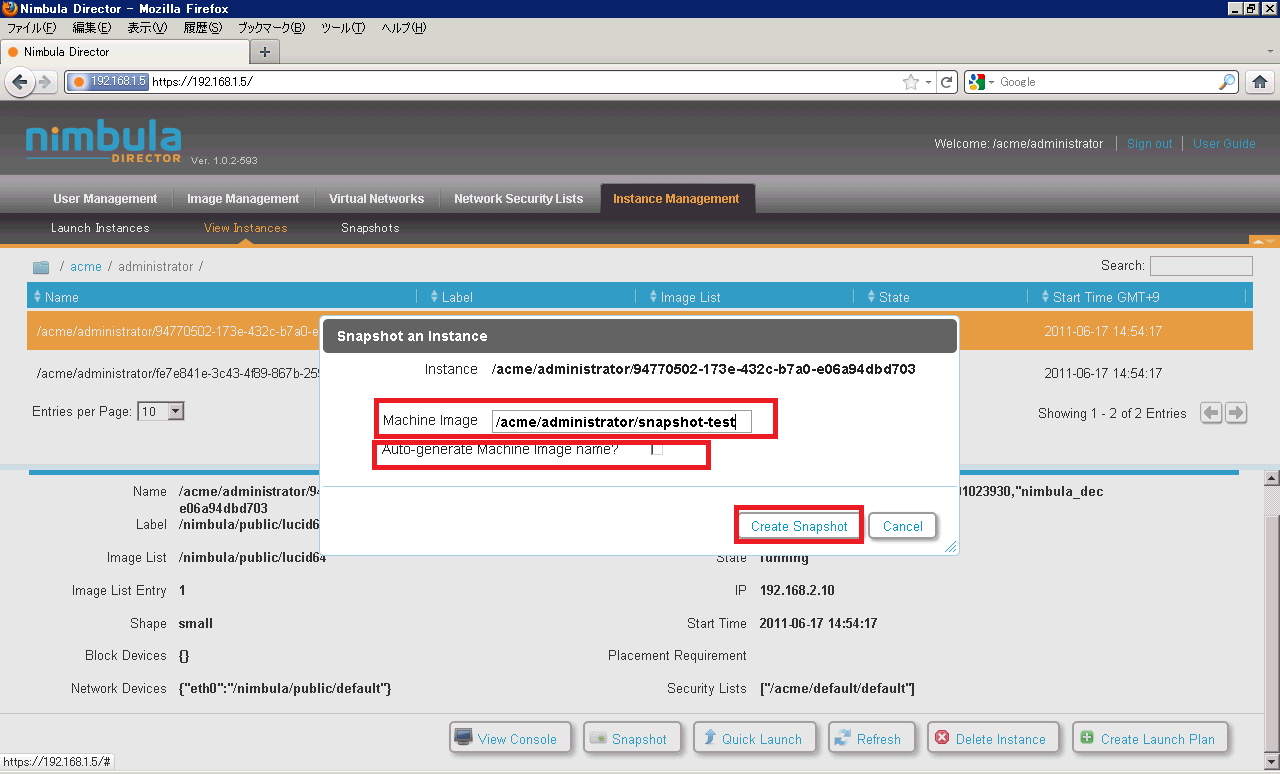Viewport: 1280px width, 774px height.
Task: Select the Nimbula Director browser tab
Action: pos(125,52)
